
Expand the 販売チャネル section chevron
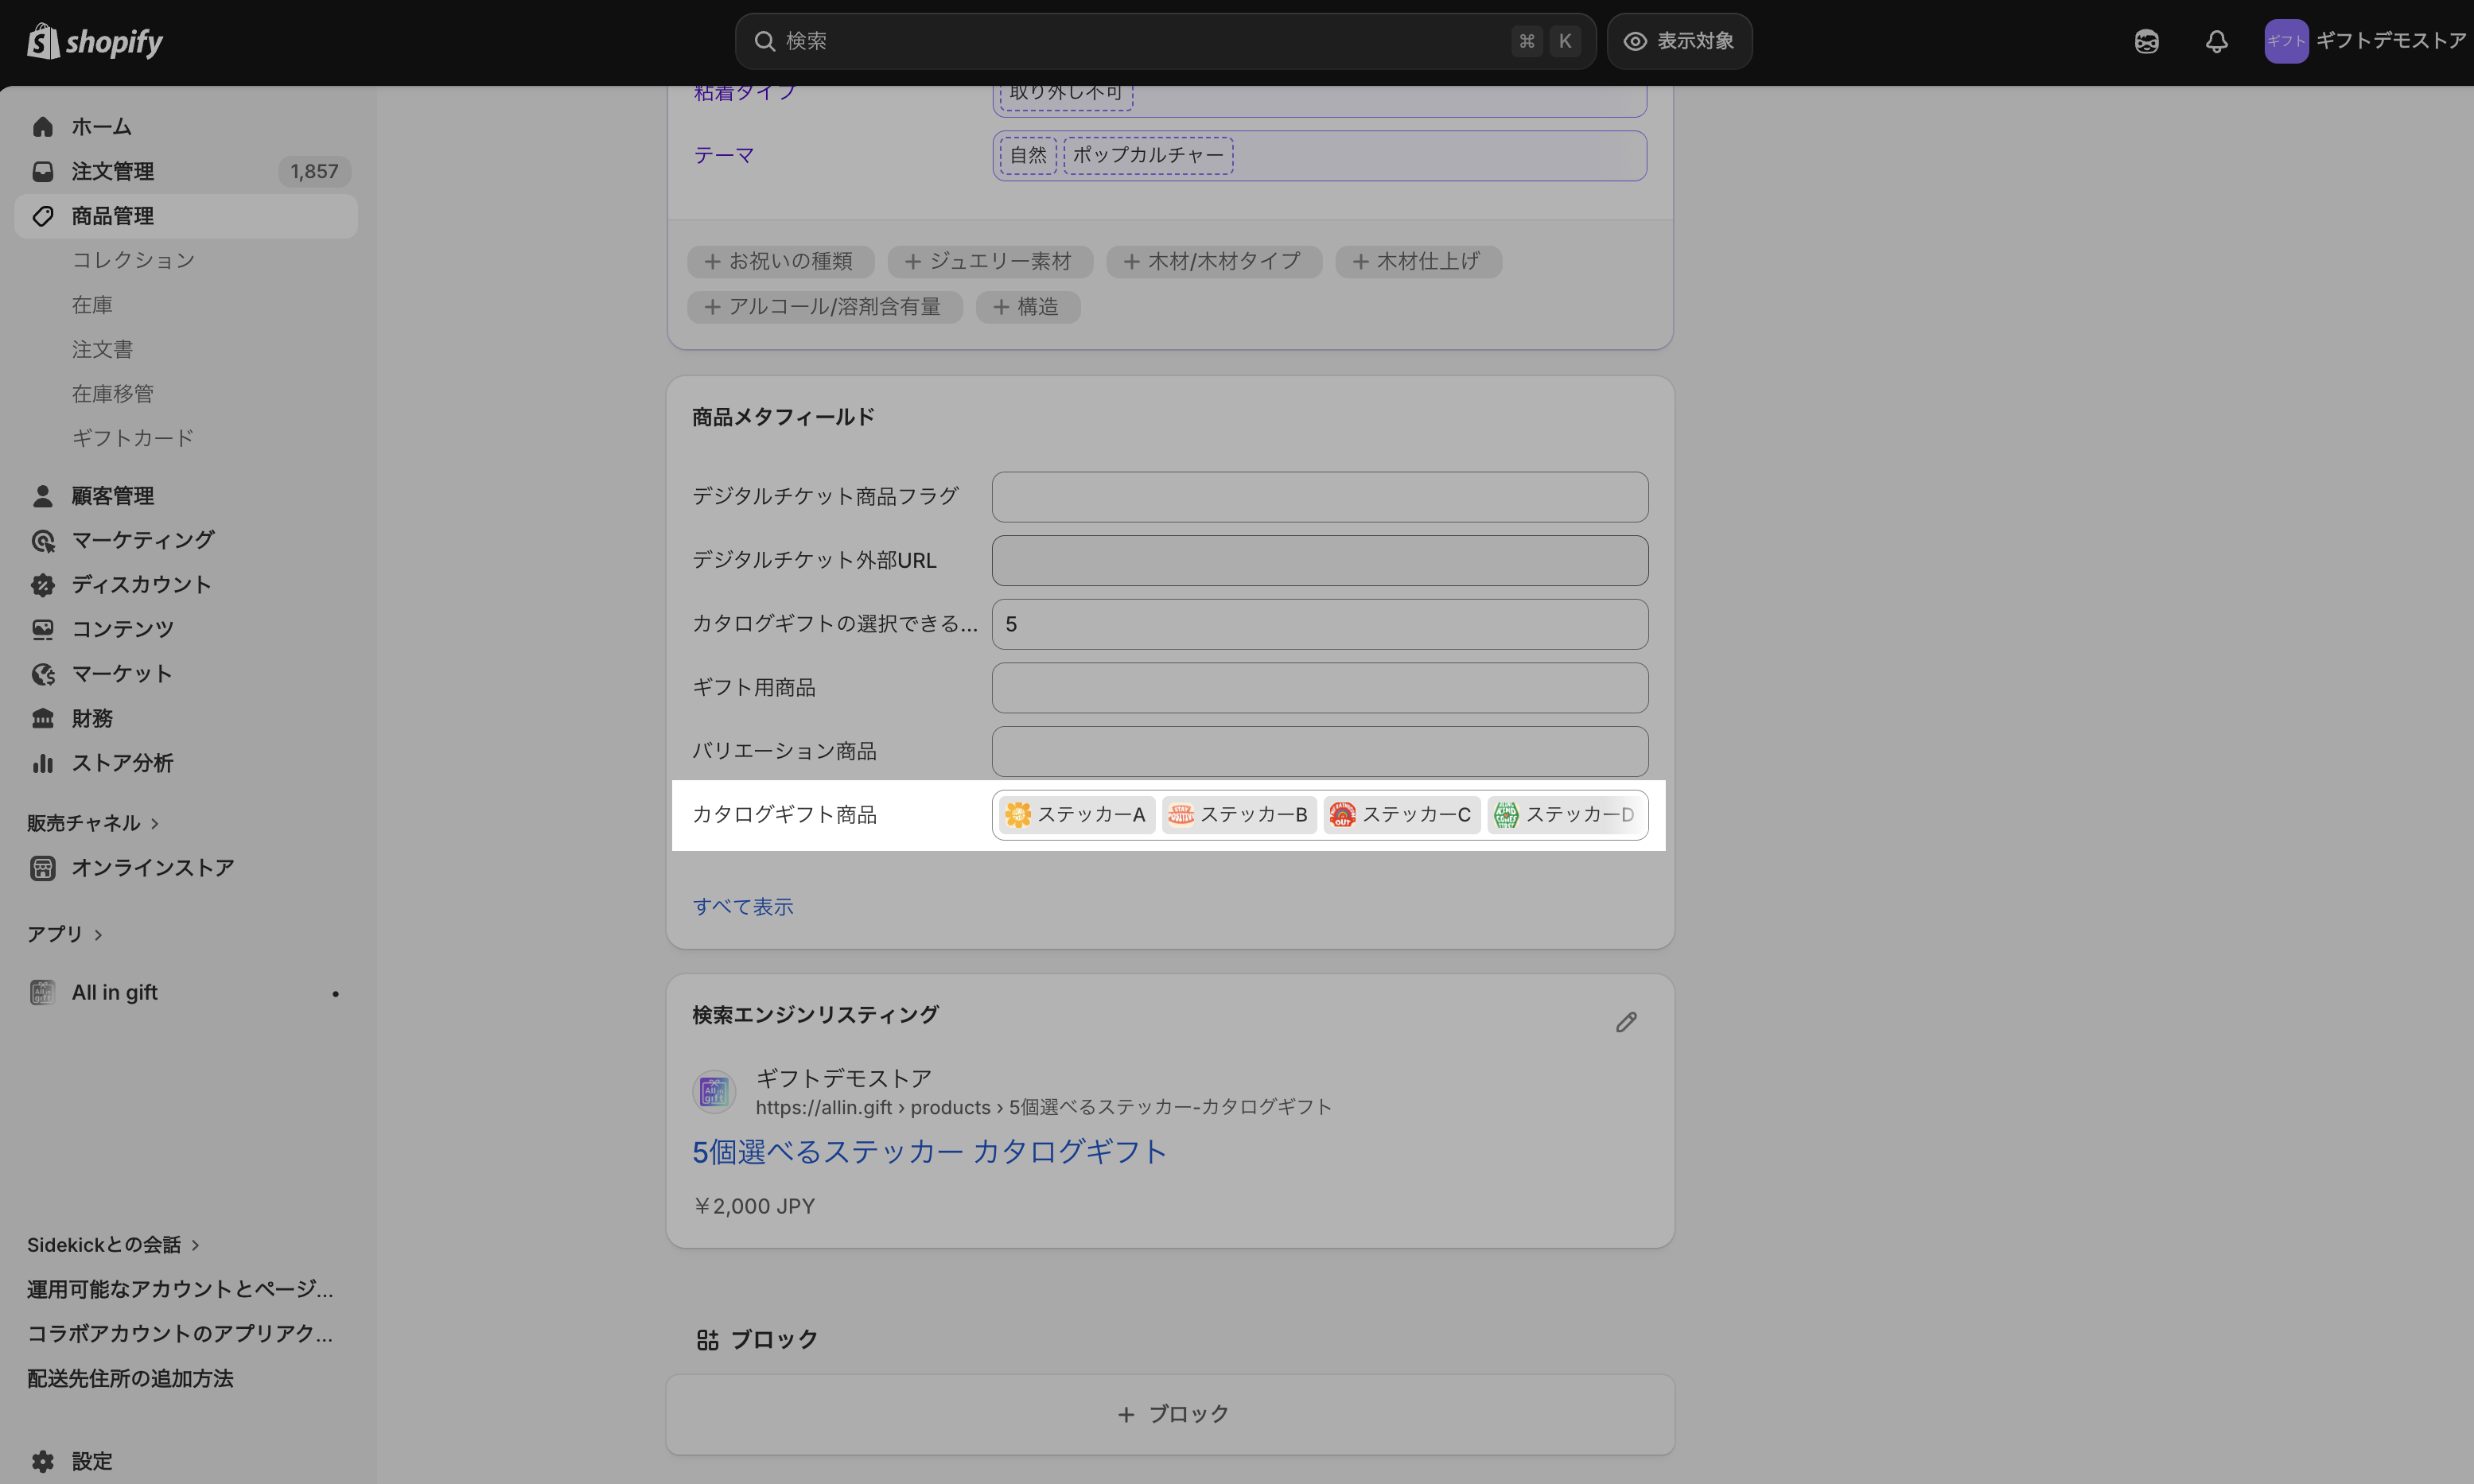(155, 824)
